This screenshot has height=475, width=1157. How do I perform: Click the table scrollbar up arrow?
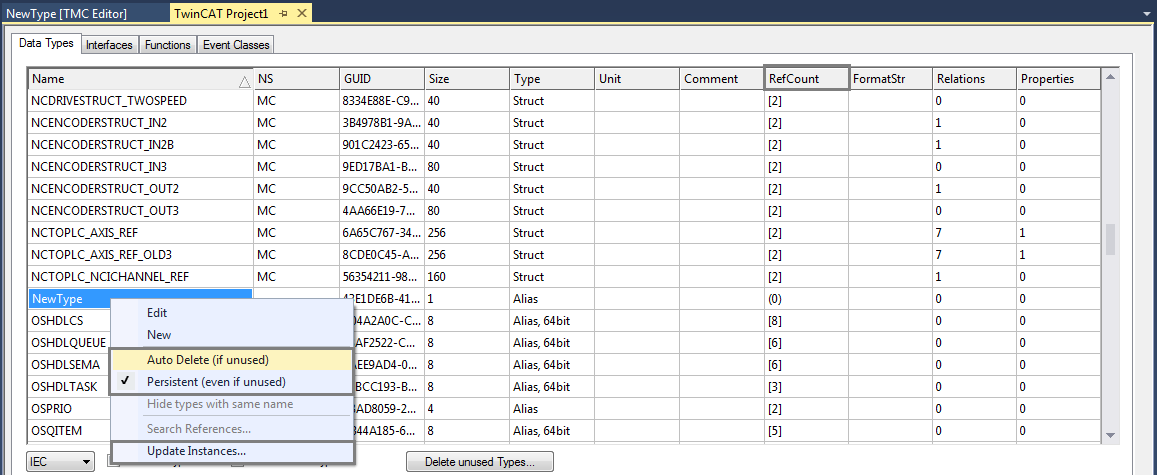click(x=1109, y=77)
